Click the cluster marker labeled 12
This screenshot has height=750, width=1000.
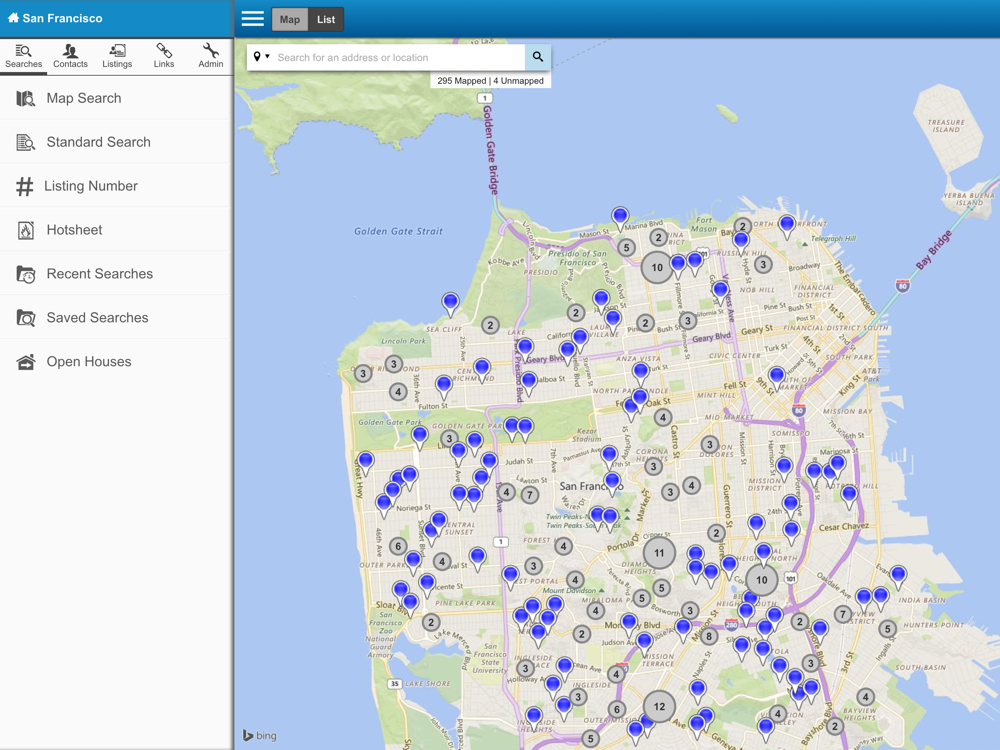pos(659,706)
